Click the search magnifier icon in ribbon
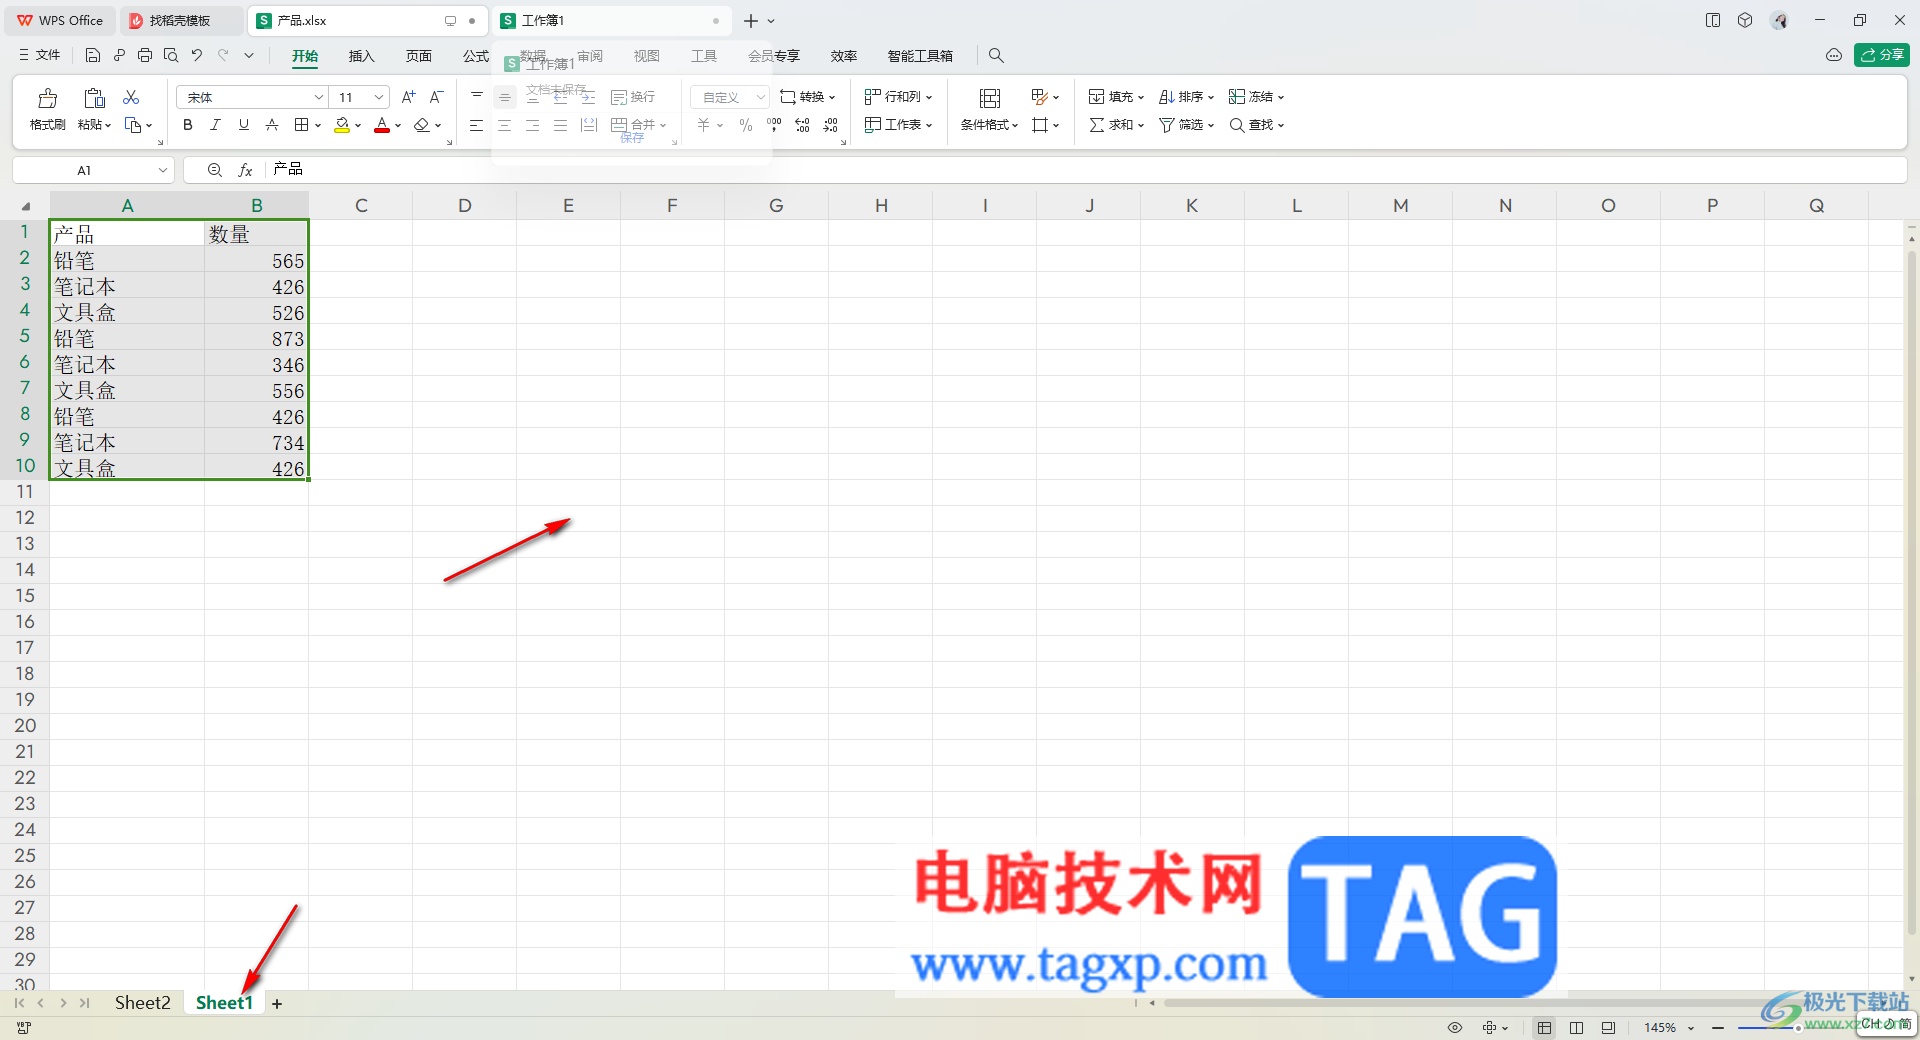 tap(996, 56)
